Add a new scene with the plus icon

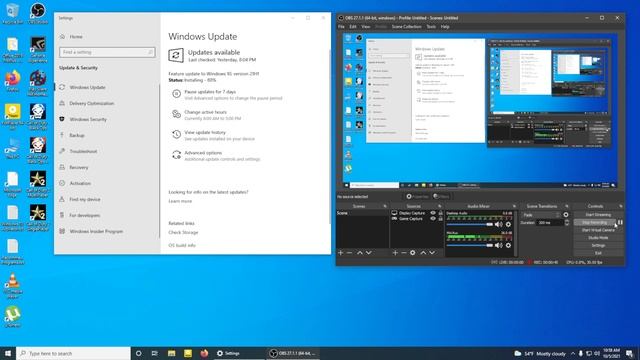pyautogui.click(x=340, y=253)
